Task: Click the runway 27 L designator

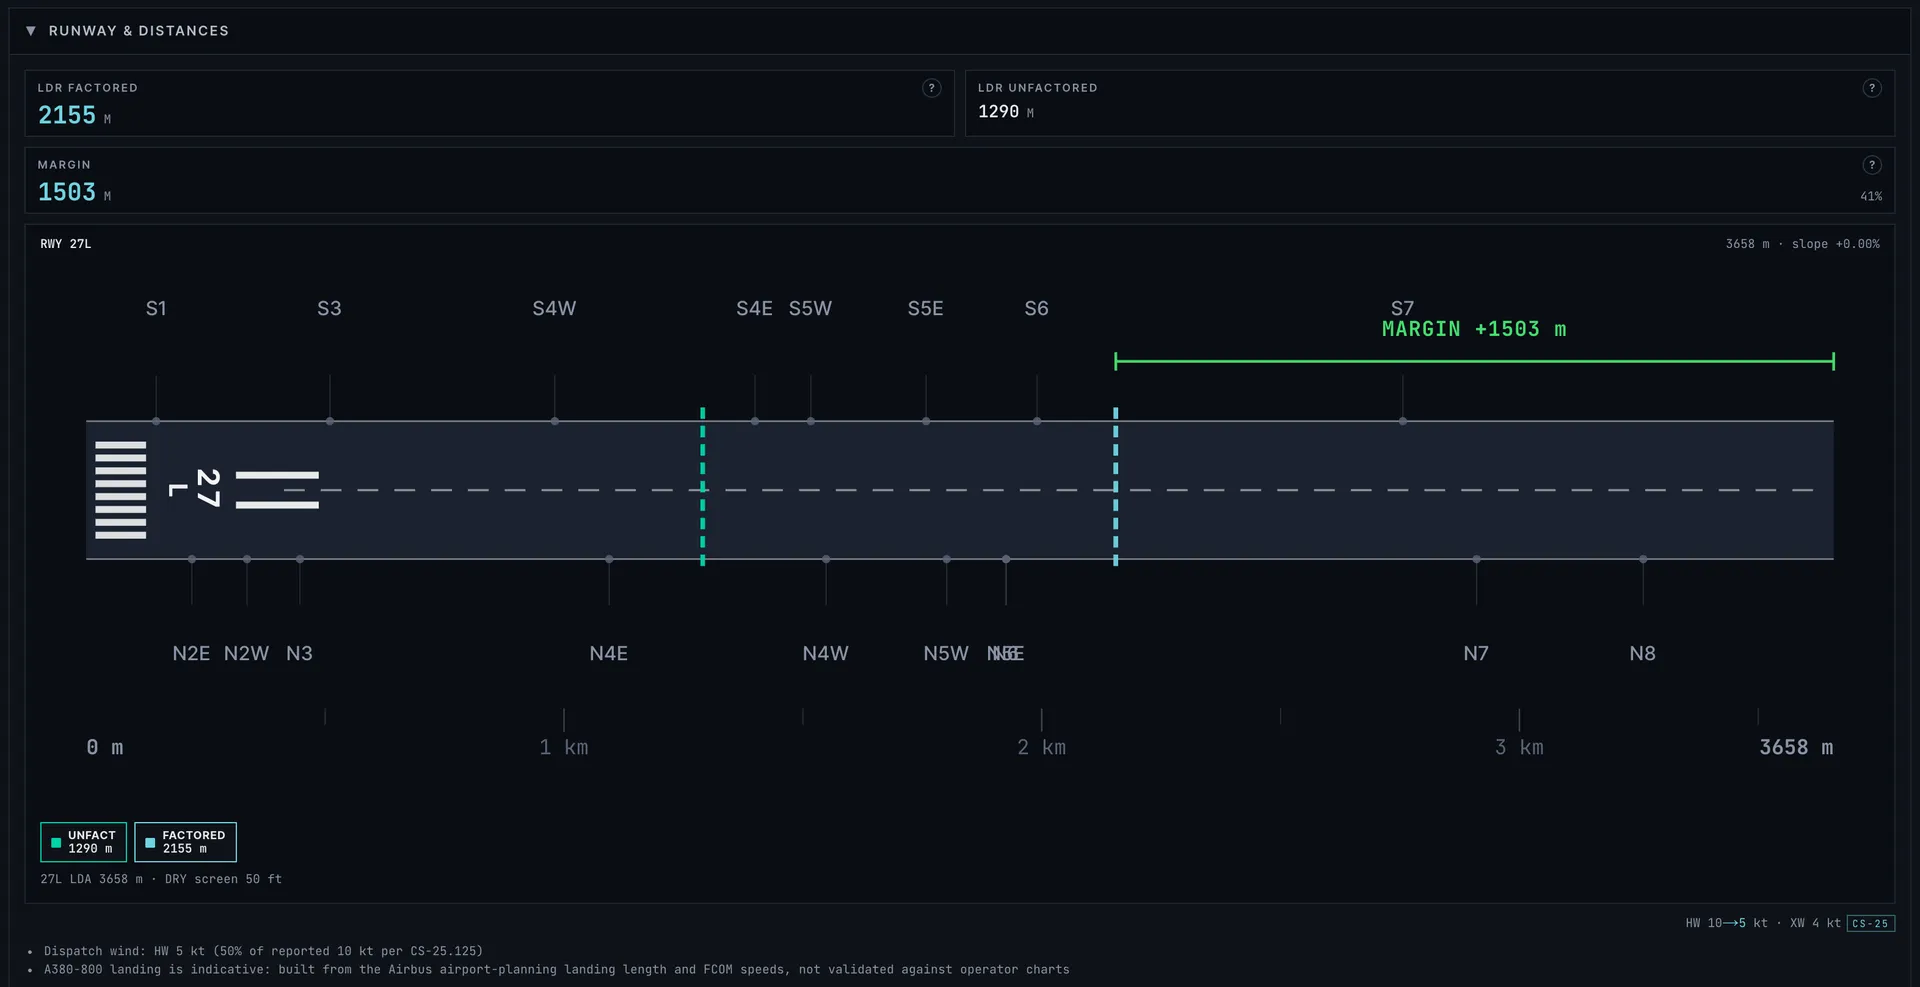Action: click(196, 489)
